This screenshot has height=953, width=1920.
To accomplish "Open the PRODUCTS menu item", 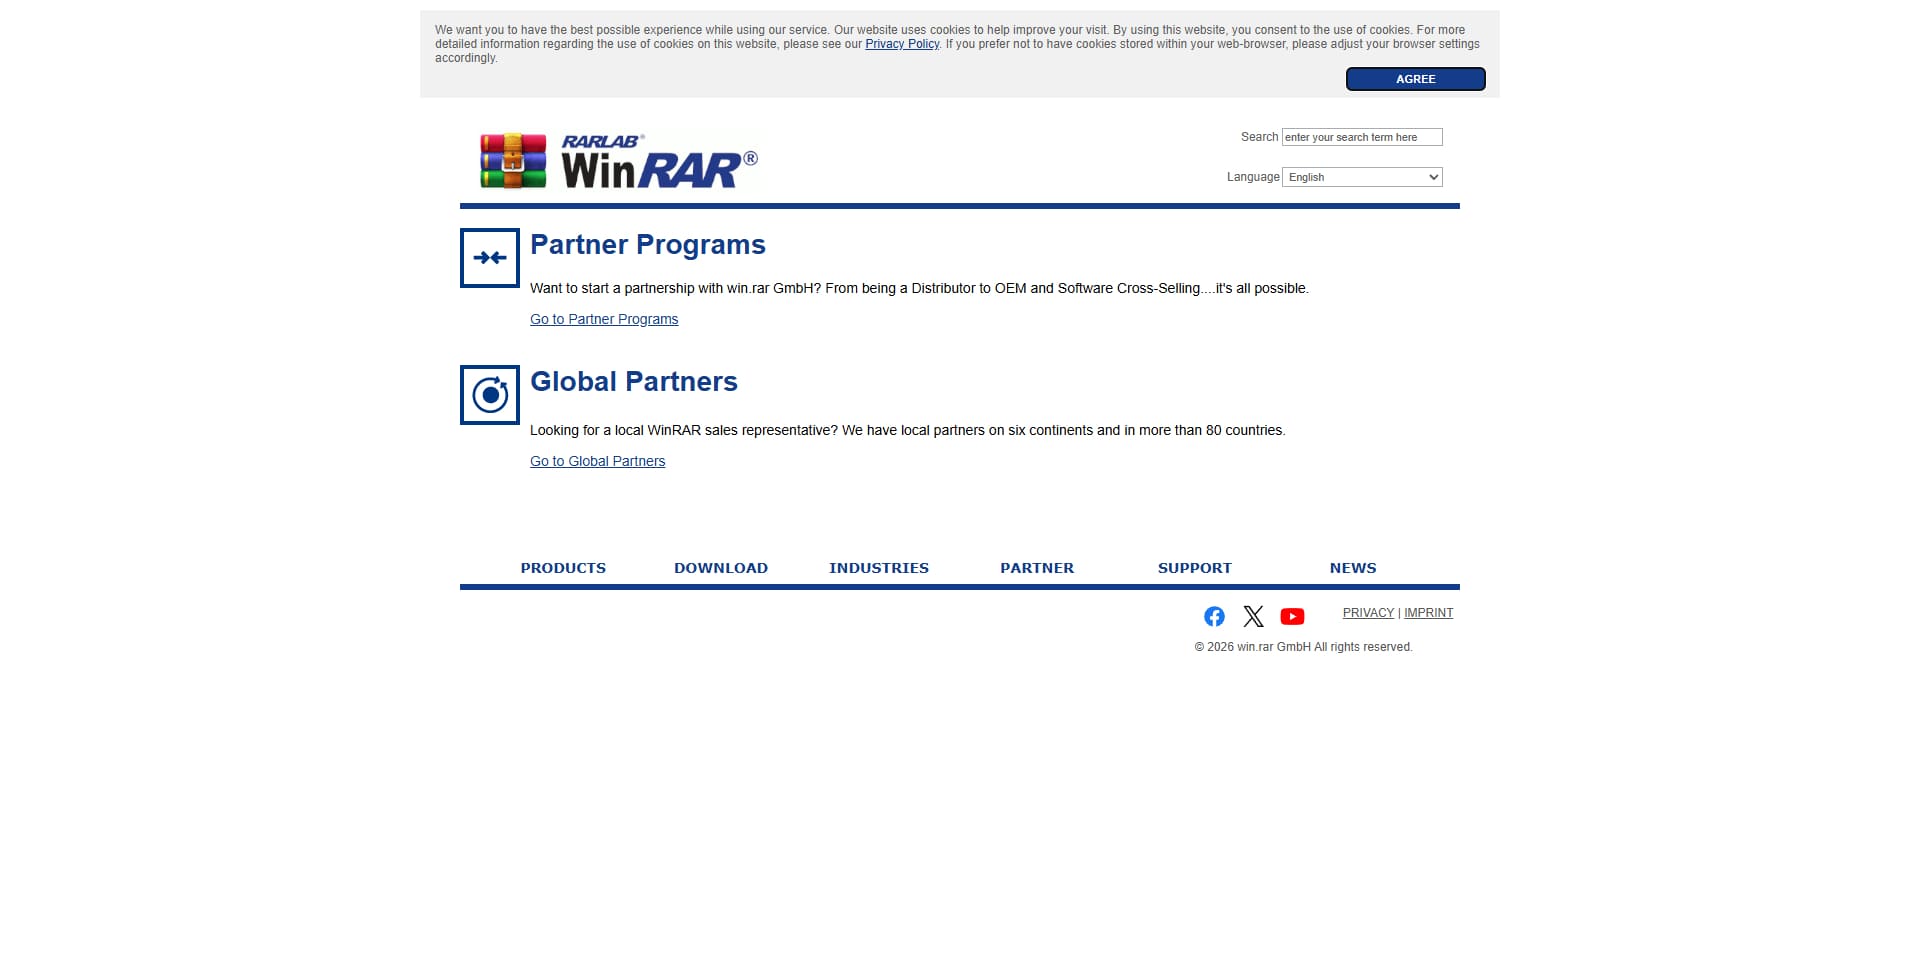I will tap(563, 568).
